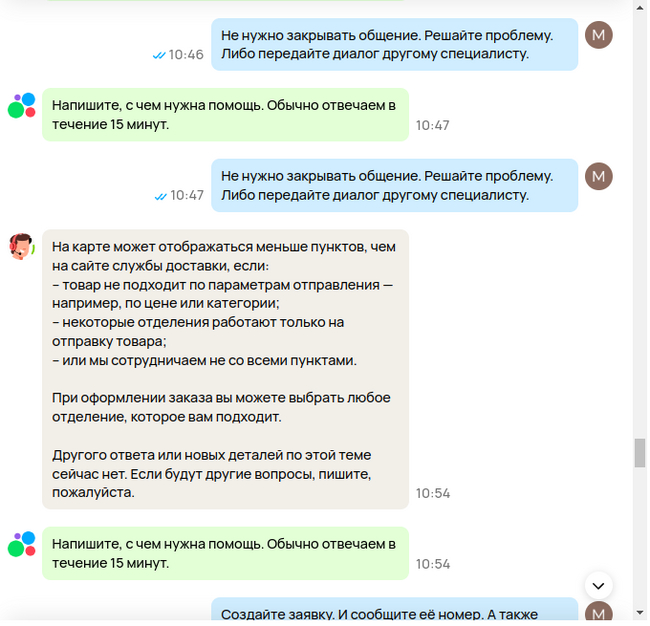This screenshot has width=650, height=626.
Task: Click the green auto-reply bubble at 10:47
Action: [226, 115]
